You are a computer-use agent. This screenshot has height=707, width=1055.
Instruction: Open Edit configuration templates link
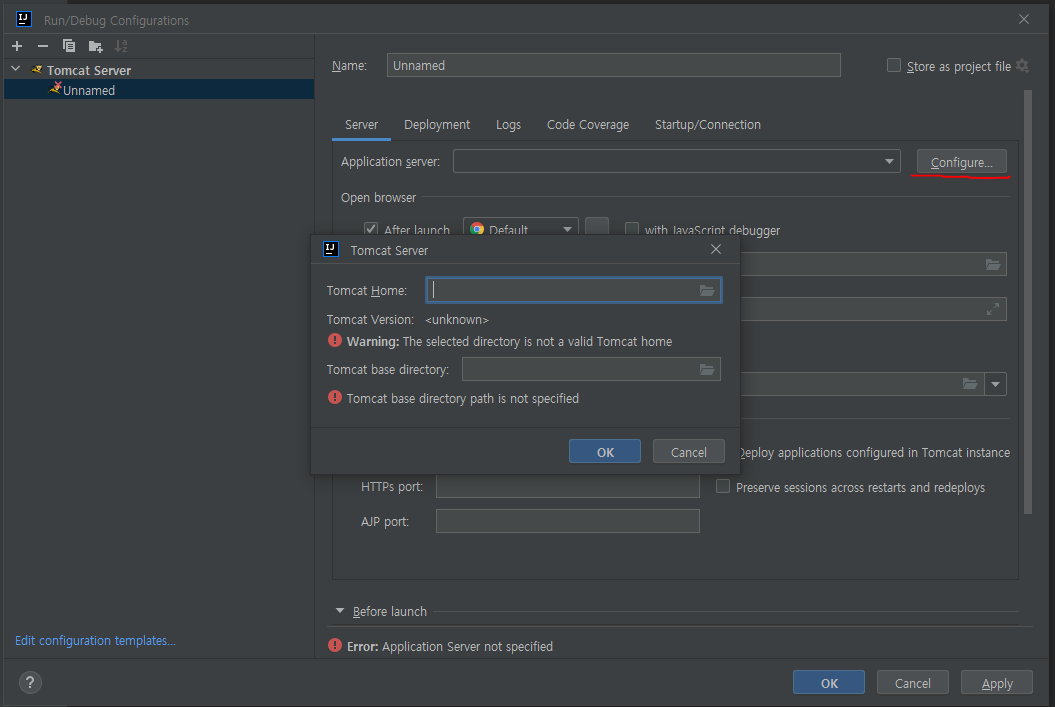(x=95, y=640)
